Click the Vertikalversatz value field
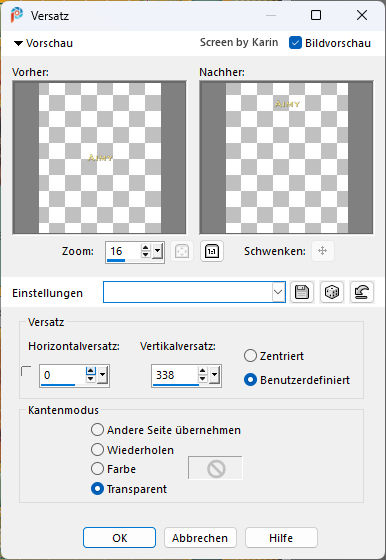 pos(175,375)
